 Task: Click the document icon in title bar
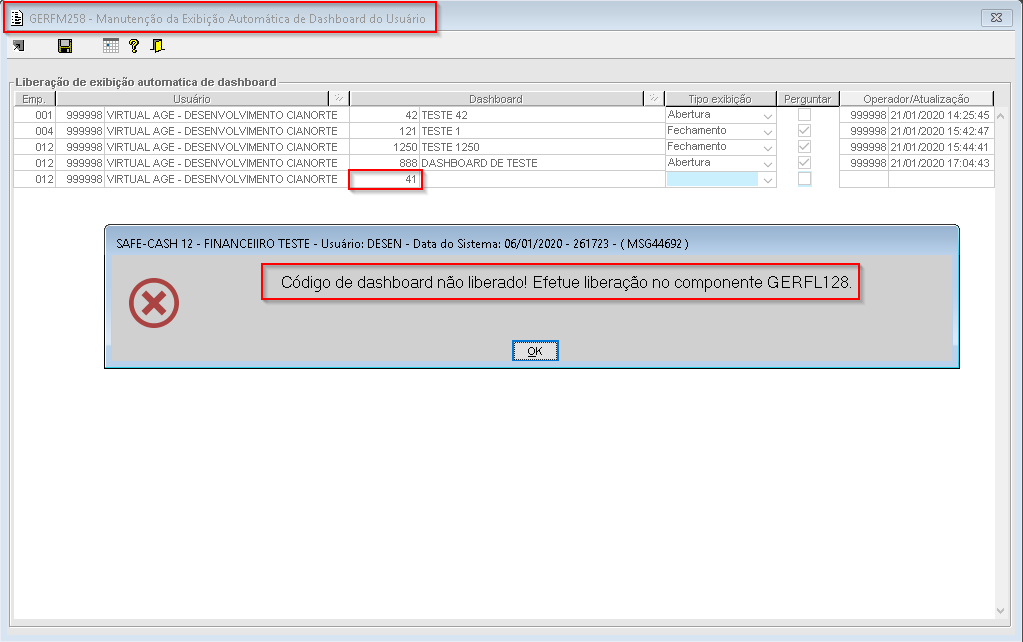pos(17,18)
